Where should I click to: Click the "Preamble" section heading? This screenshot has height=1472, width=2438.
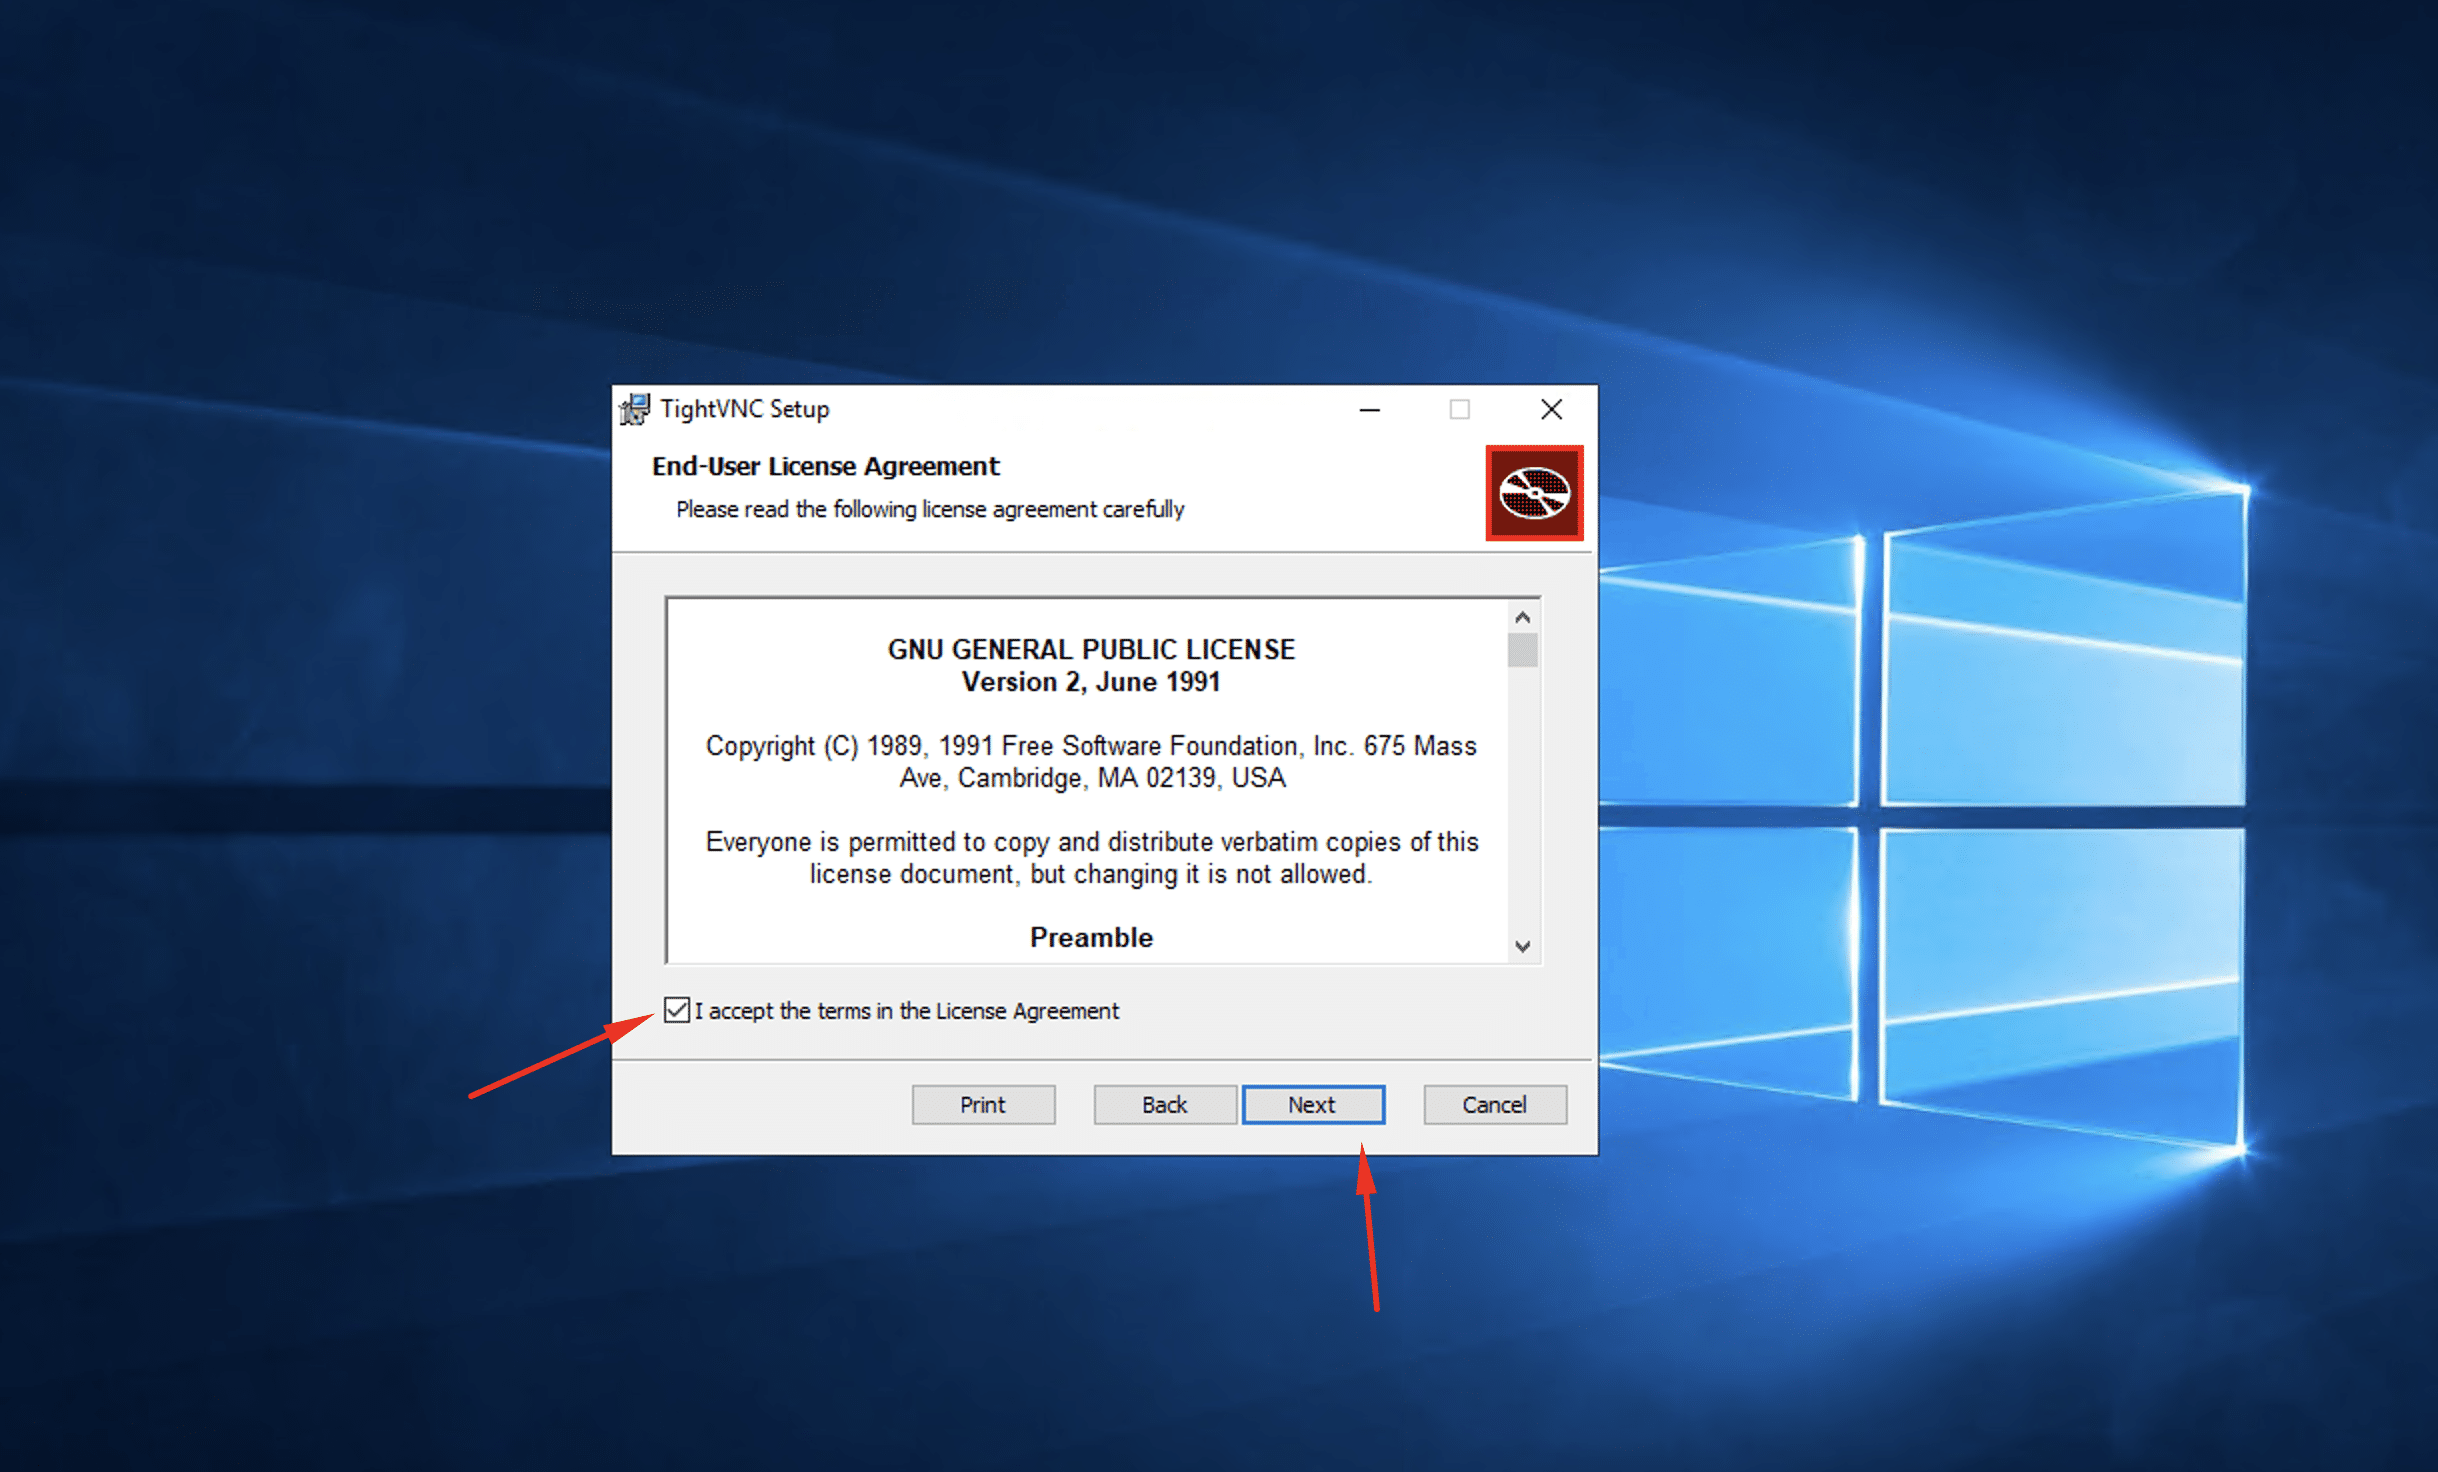click(1090, 937)
